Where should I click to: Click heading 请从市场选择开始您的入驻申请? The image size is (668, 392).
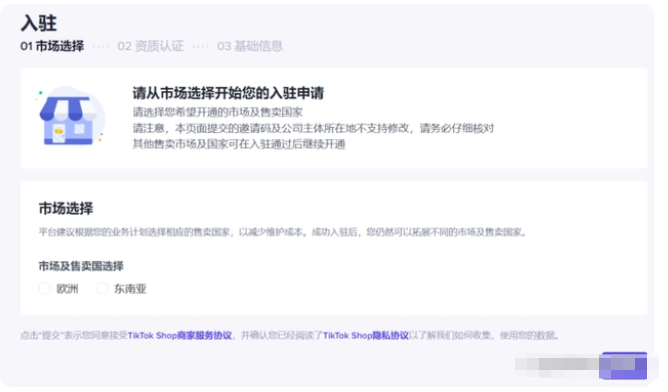(x=228, y=93)
